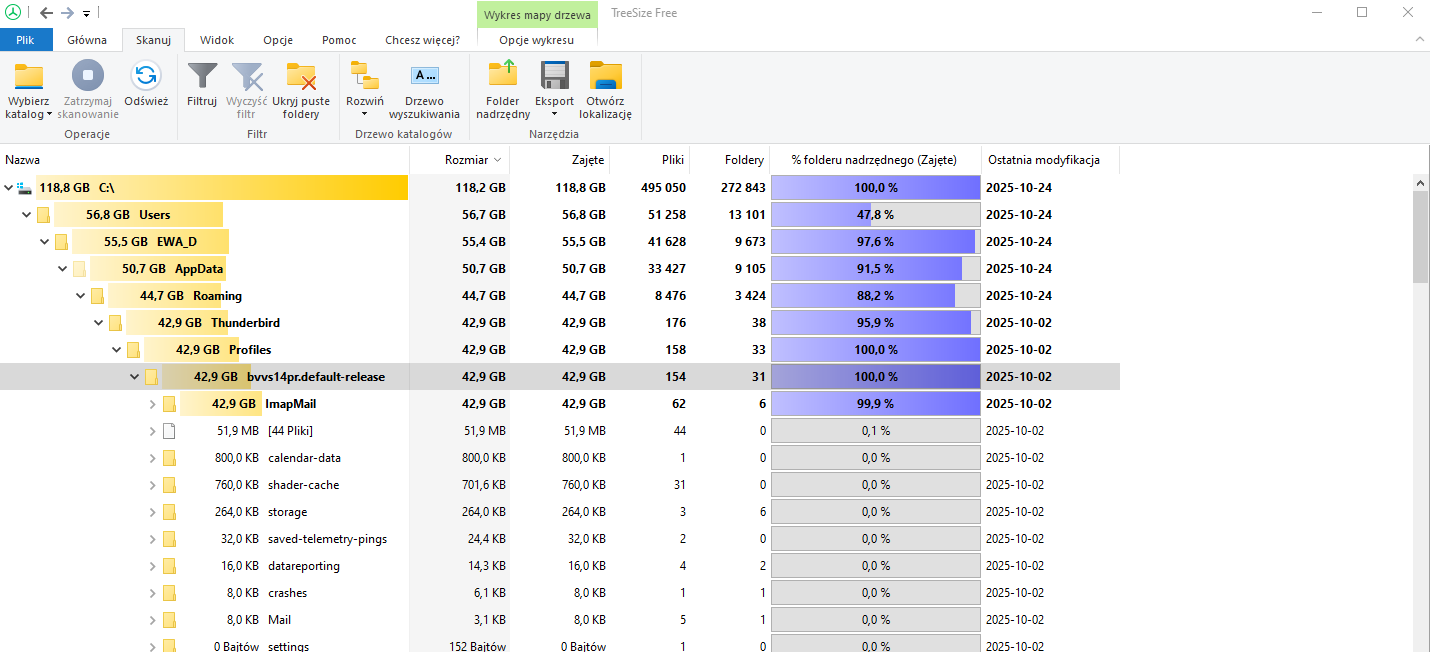Screen dimensions: 1430x652
Task: Open the Plik menu
Action: 26,40
